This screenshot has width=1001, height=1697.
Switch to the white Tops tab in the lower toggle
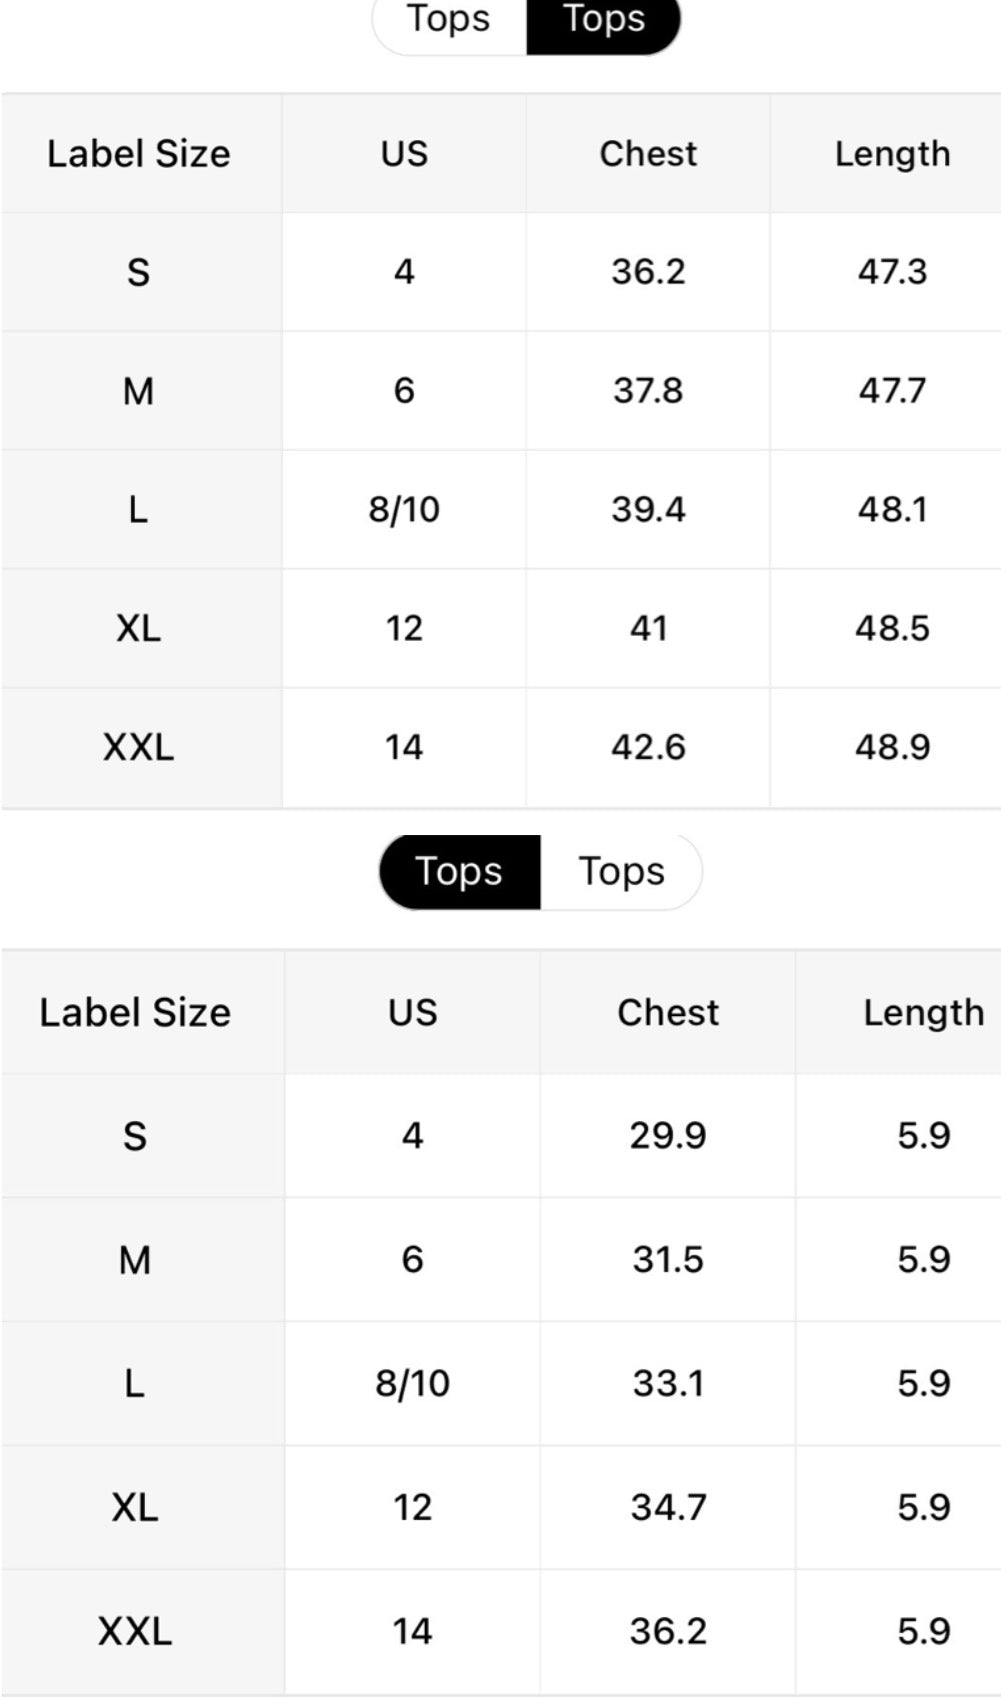tap(621, 872)
